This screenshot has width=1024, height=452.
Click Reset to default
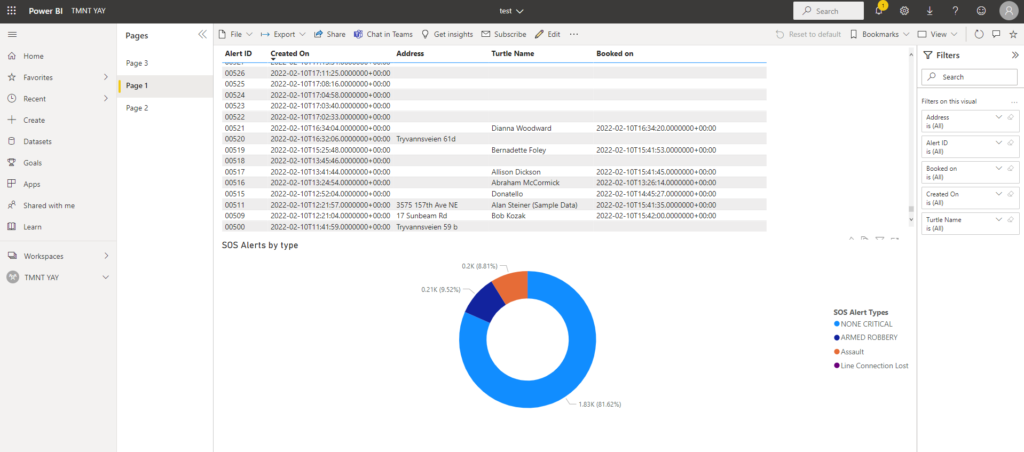808,34
